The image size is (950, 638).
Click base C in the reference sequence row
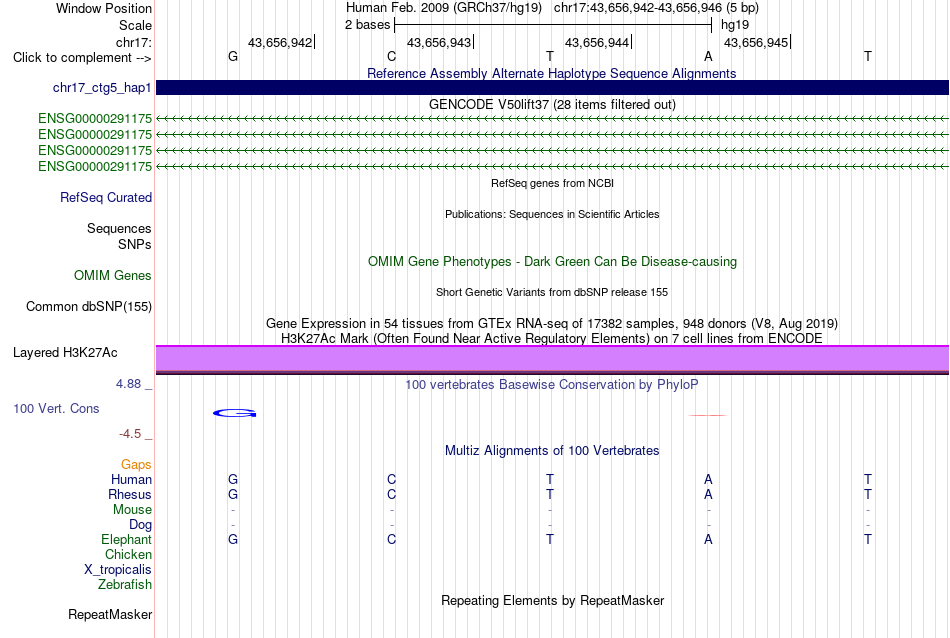391,56
